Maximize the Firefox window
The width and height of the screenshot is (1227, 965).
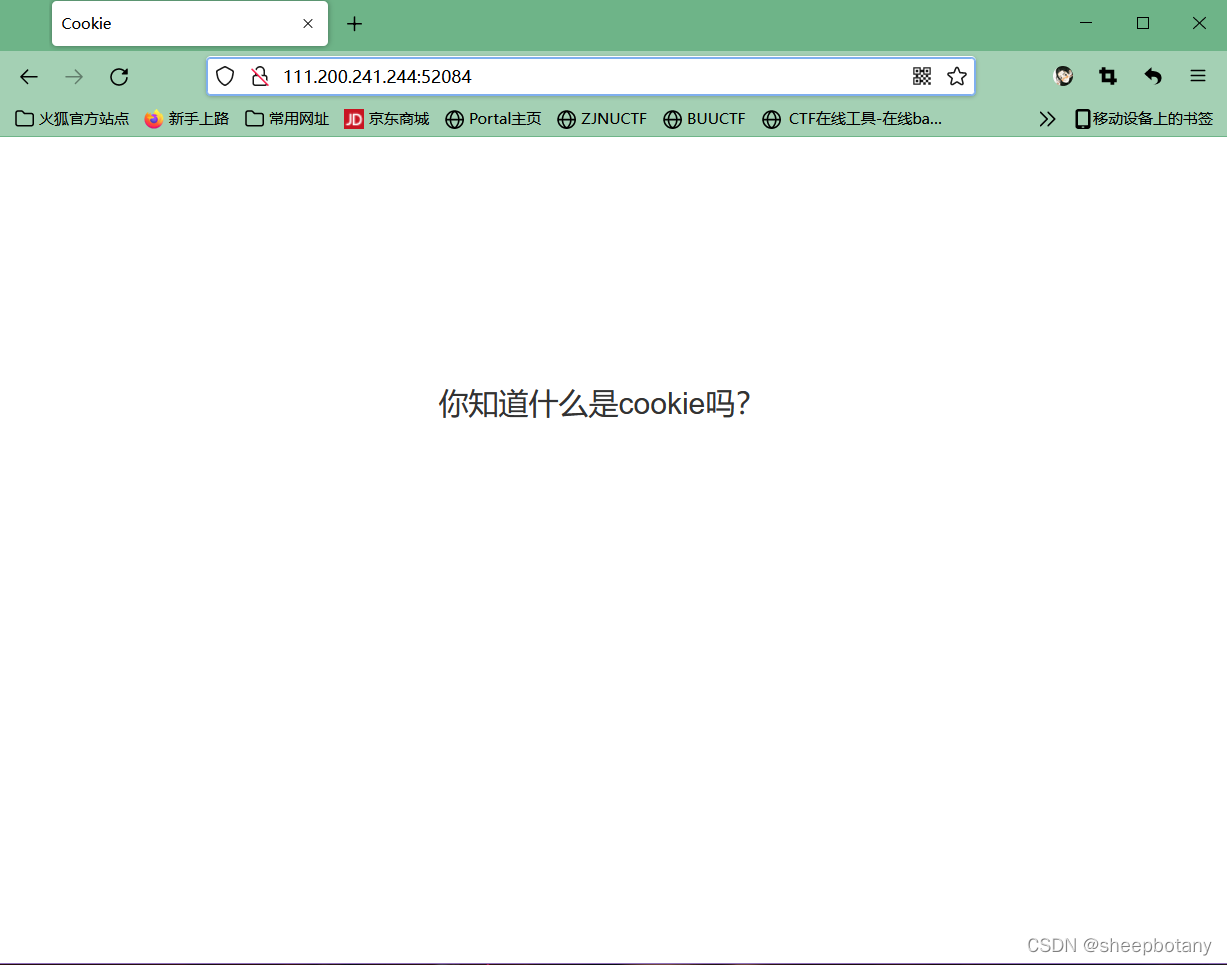[x=1142, y=23]
